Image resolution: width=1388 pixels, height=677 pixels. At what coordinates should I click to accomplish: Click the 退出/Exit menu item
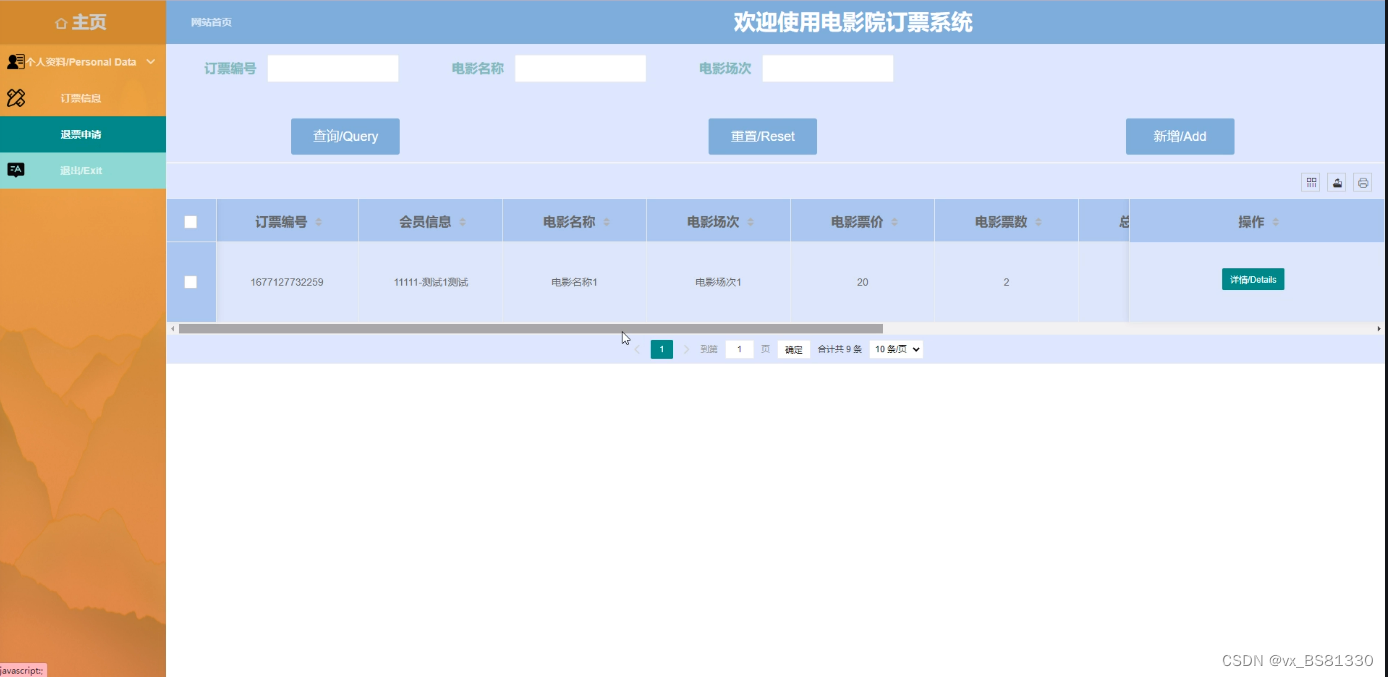83,170
